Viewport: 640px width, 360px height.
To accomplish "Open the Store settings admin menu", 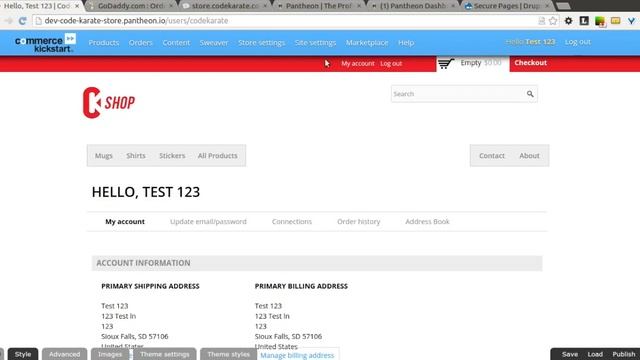I will [x=262, y=42].
